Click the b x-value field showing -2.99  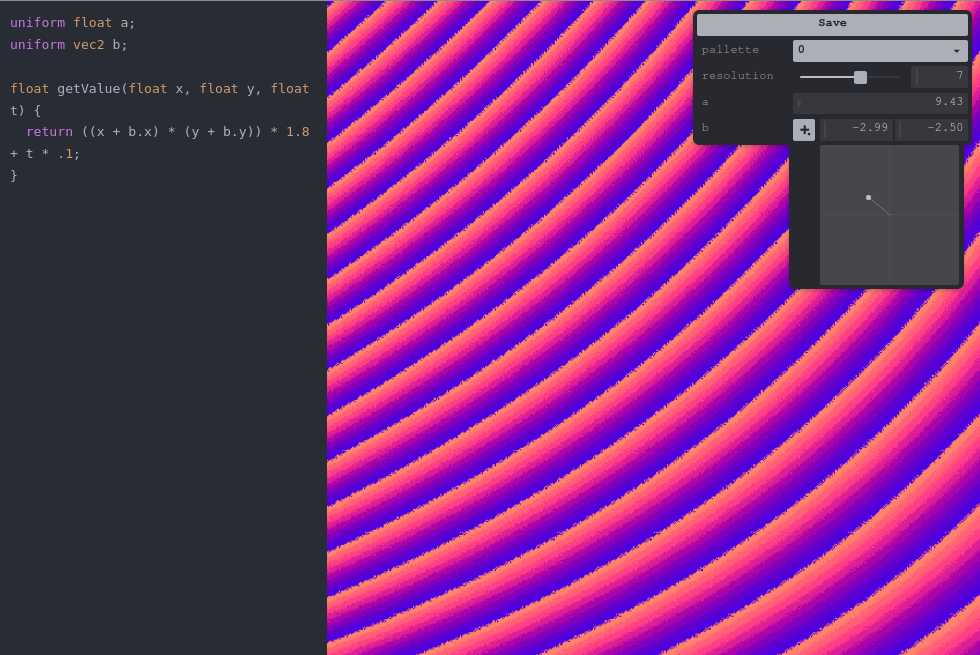(857, 128)
